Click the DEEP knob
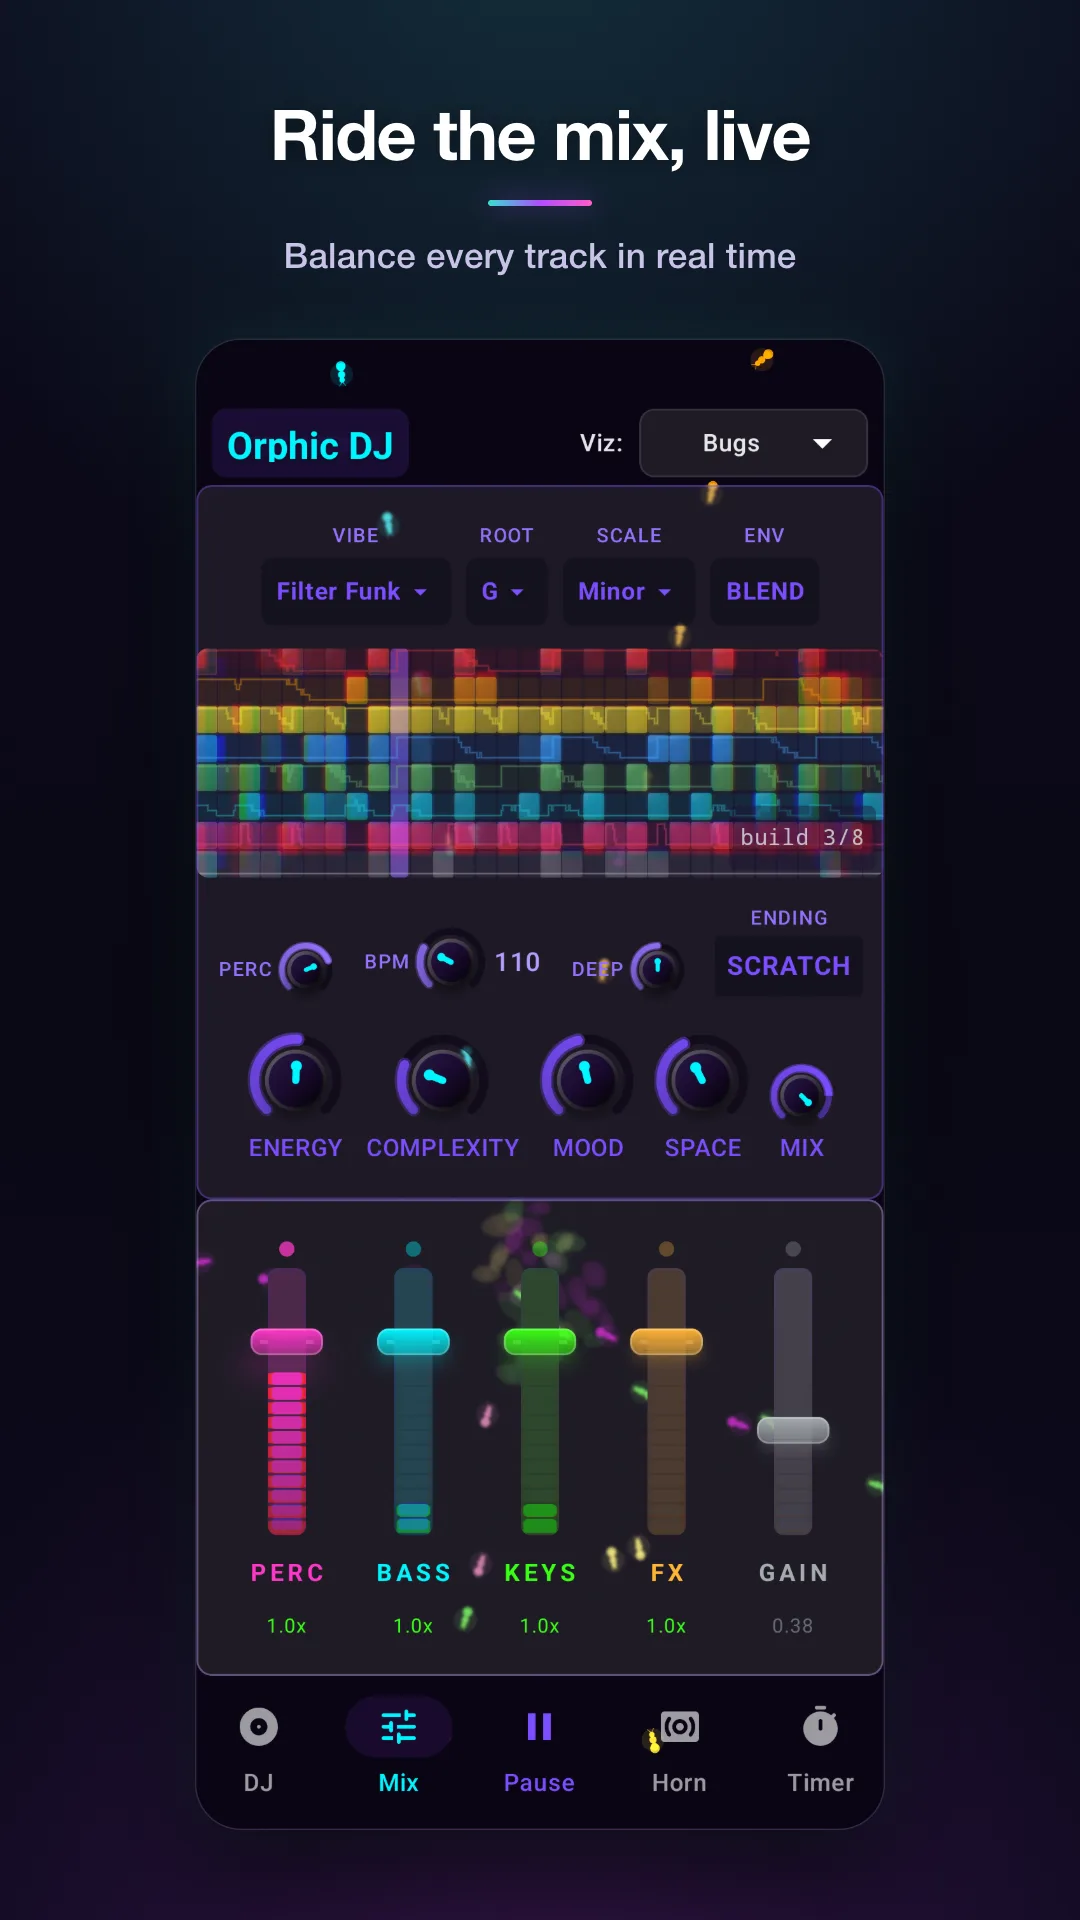Image resolution: width=1080 pixels, height=1920 pixels. point(657,968)
